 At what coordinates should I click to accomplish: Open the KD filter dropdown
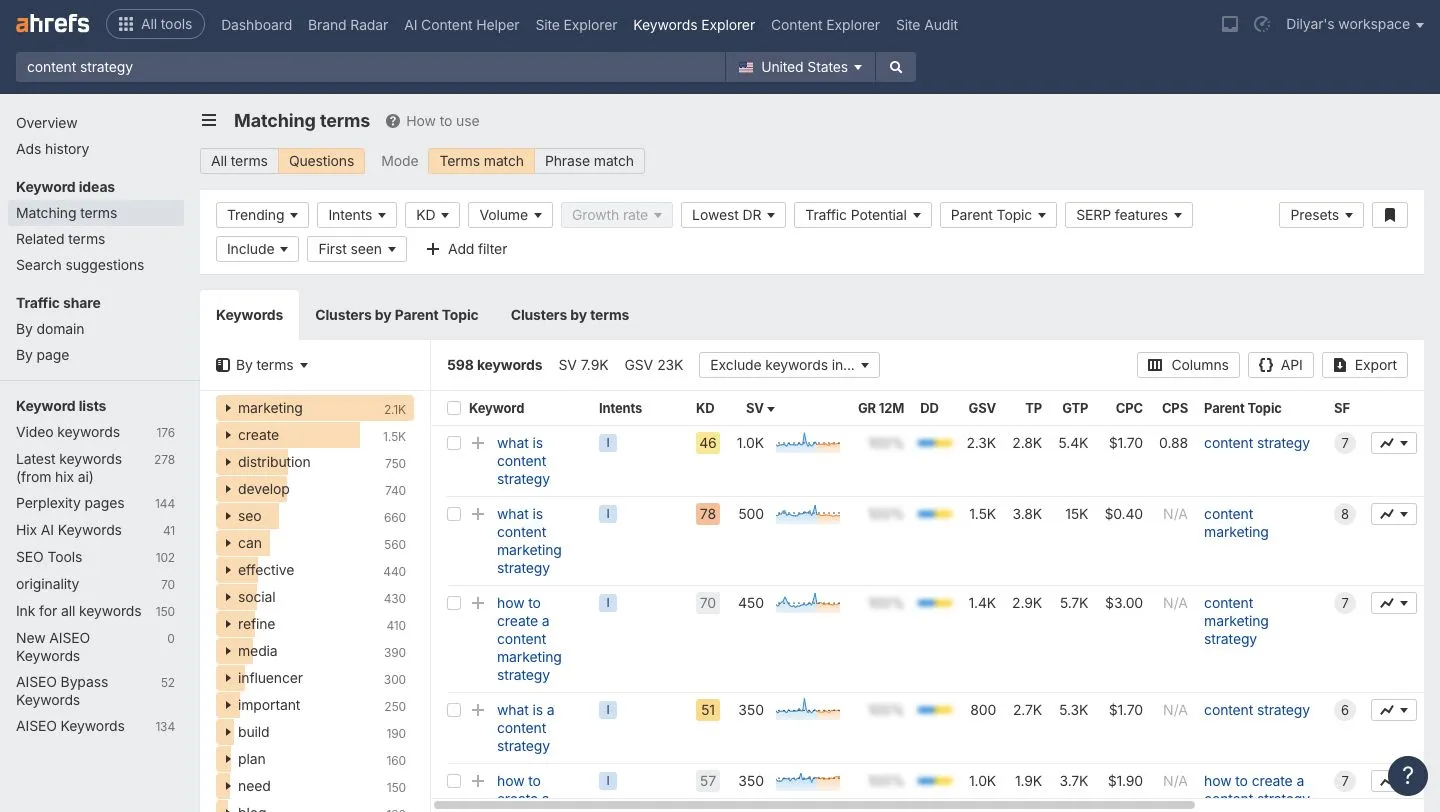point(433,215)
